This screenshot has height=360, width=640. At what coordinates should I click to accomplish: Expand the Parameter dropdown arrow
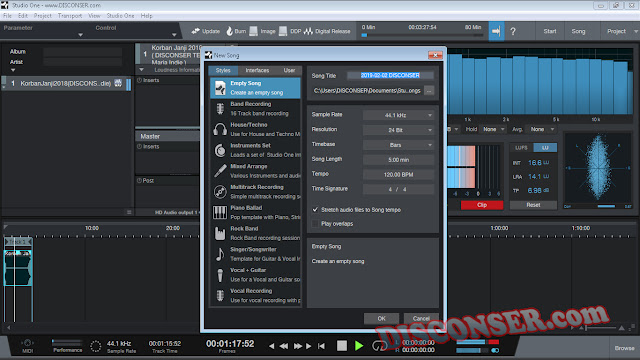coord(80,35)
